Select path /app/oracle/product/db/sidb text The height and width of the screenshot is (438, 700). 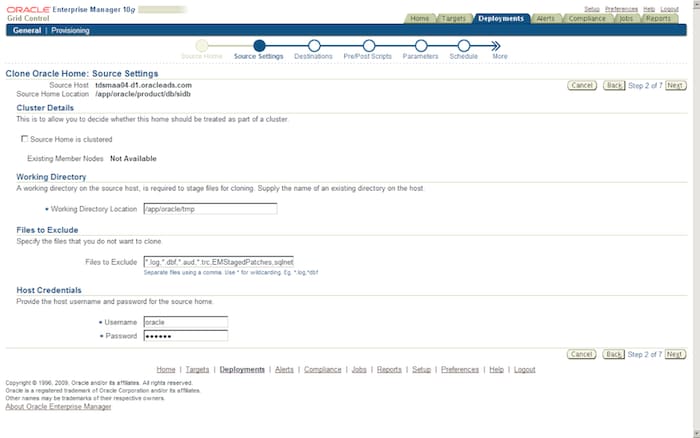[x=143, y=94]
